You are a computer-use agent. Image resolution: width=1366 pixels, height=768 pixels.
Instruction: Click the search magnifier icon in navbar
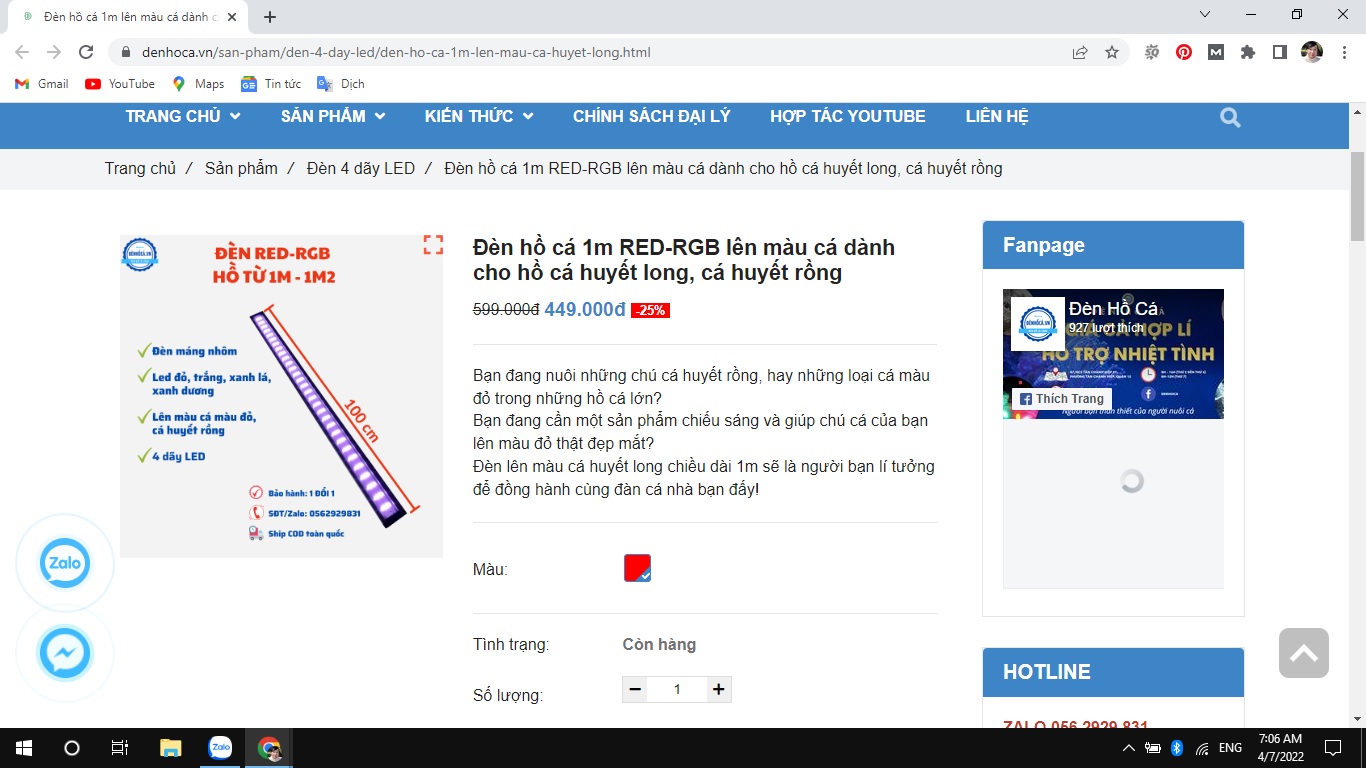pyautogui.click(x=1230, y=118)
